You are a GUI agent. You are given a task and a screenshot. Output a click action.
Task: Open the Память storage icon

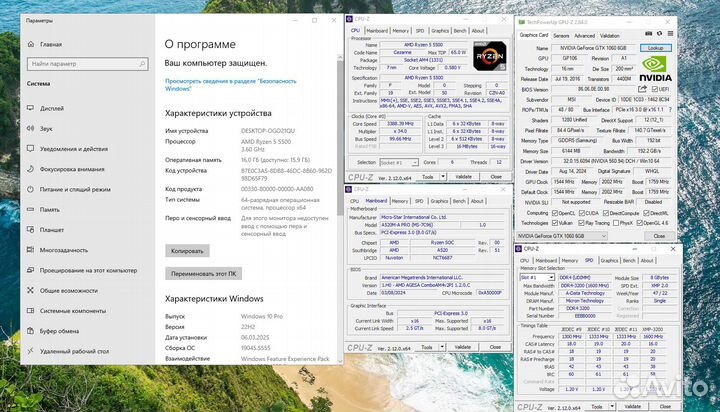31,209
